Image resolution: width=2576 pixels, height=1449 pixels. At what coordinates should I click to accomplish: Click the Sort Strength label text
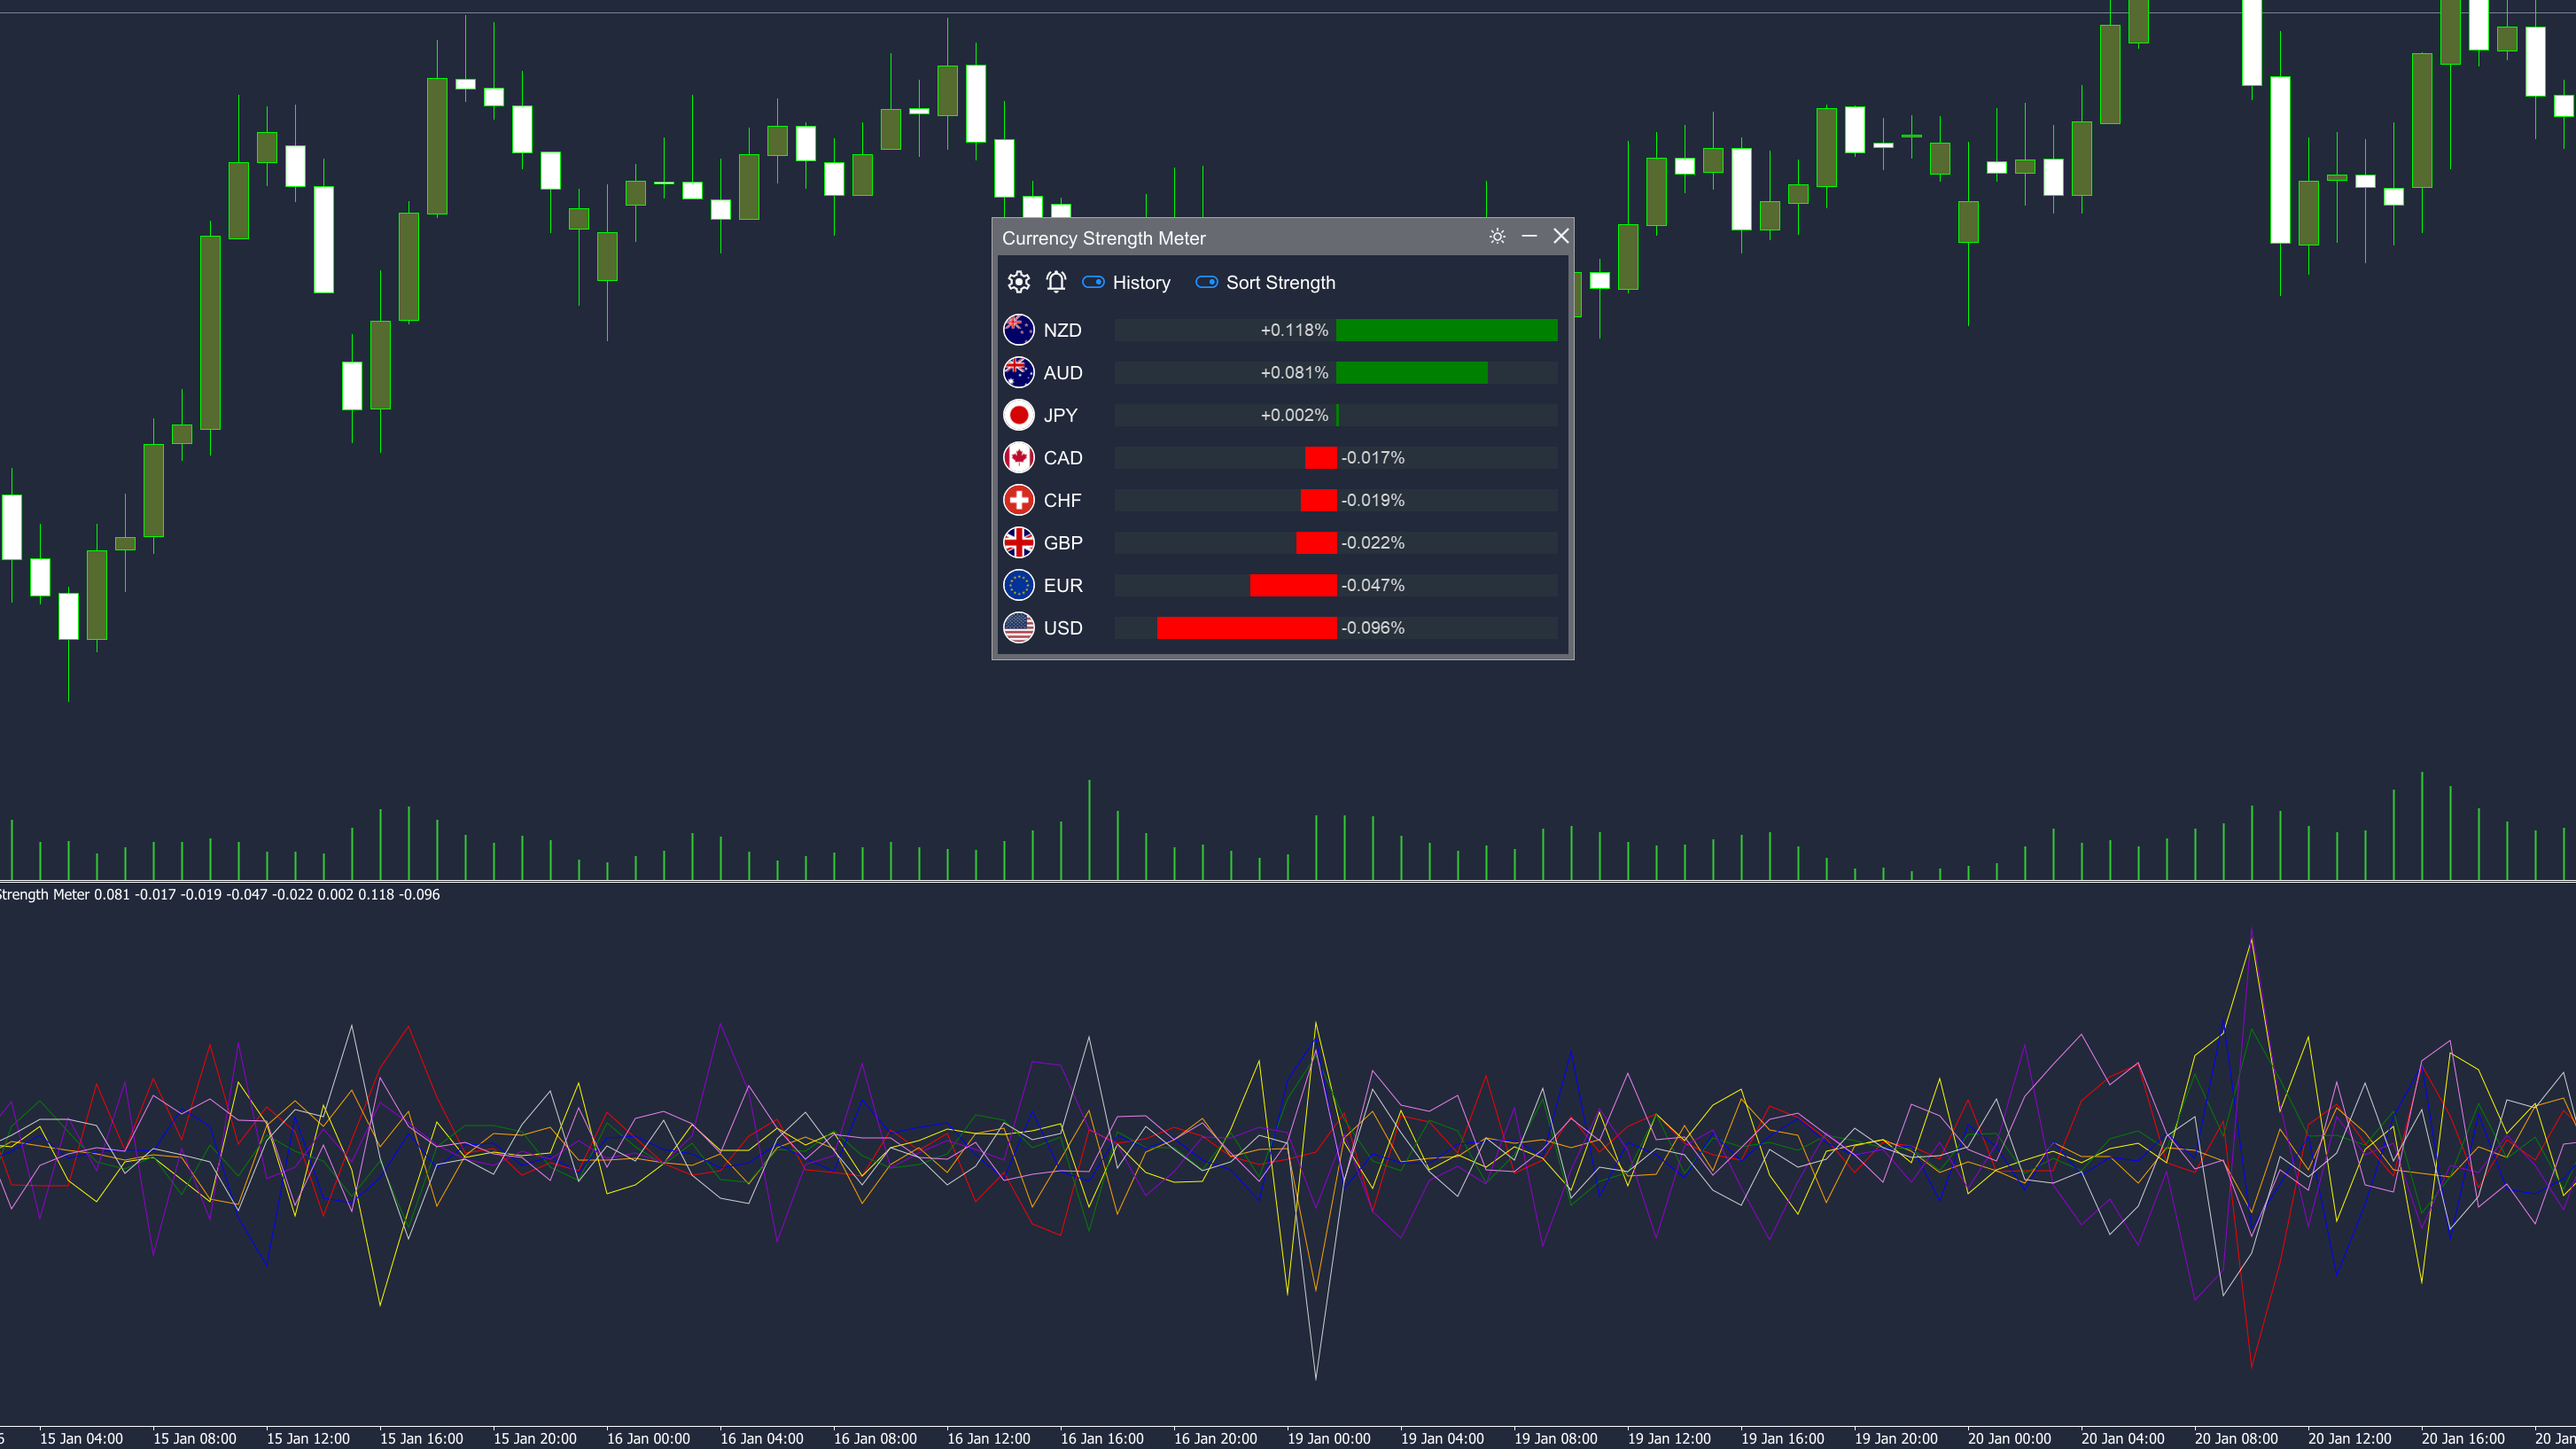[1281, 283]
